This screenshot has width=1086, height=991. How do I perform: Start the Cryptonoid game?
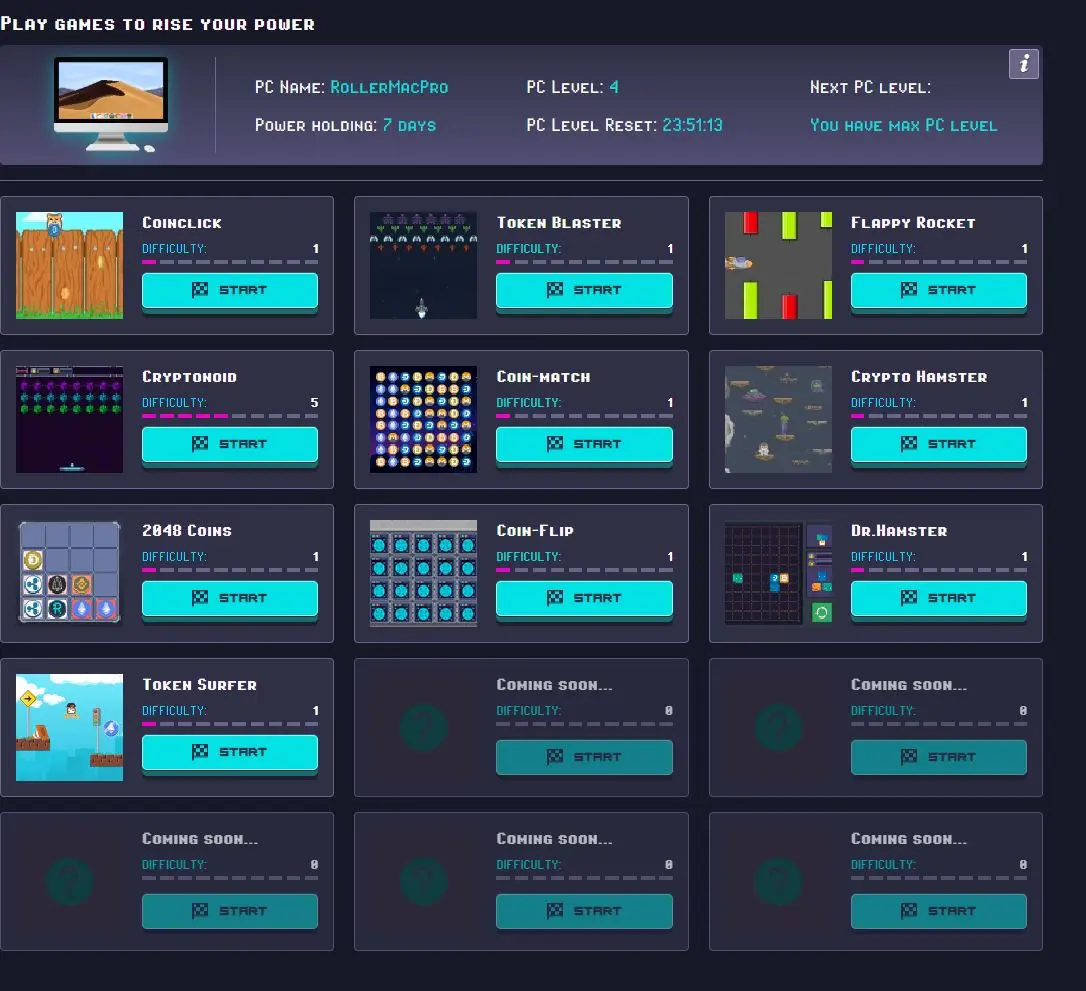click(x=230, y=444)
